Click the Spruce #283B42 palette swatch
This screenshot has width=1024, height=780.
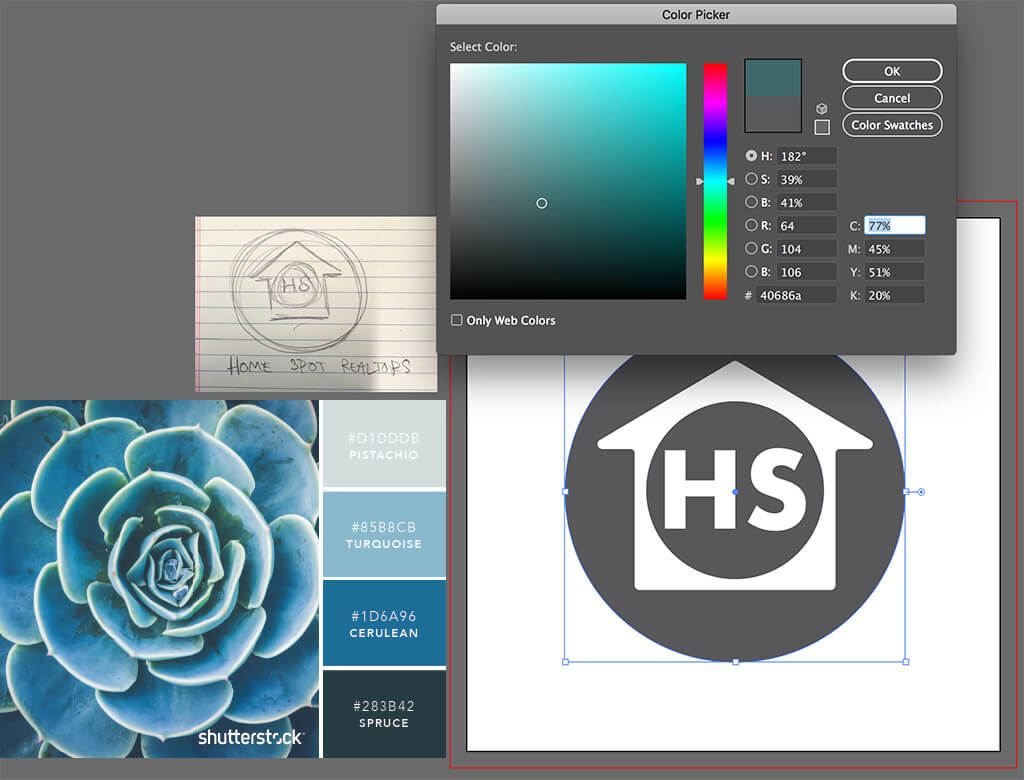(x=384, y=714)
